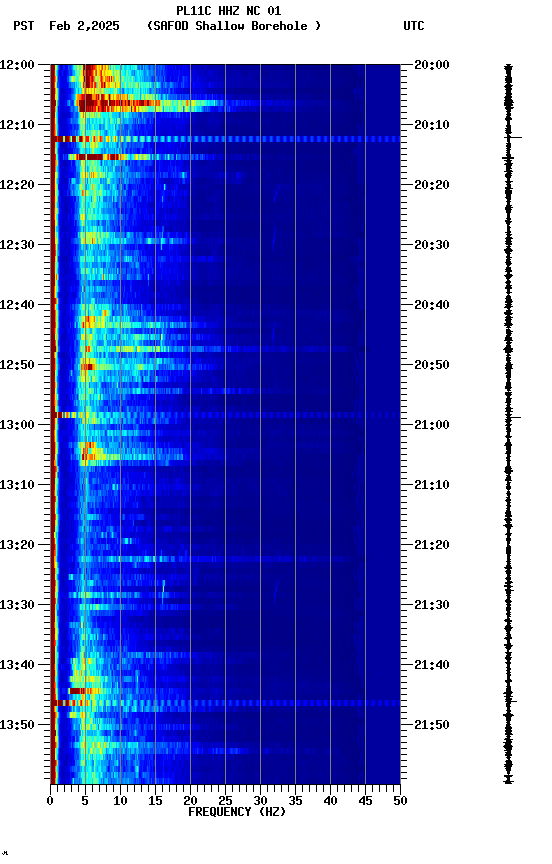Click the 15 Hz frequency axis label
Screen dimensions: 552x864
[155, 801]
